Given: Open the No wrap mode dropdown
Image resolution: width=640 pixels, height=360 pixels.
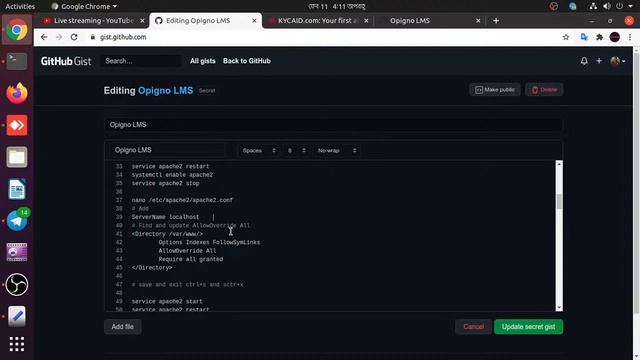Looking at the screenshot, I should coord(336,151).
